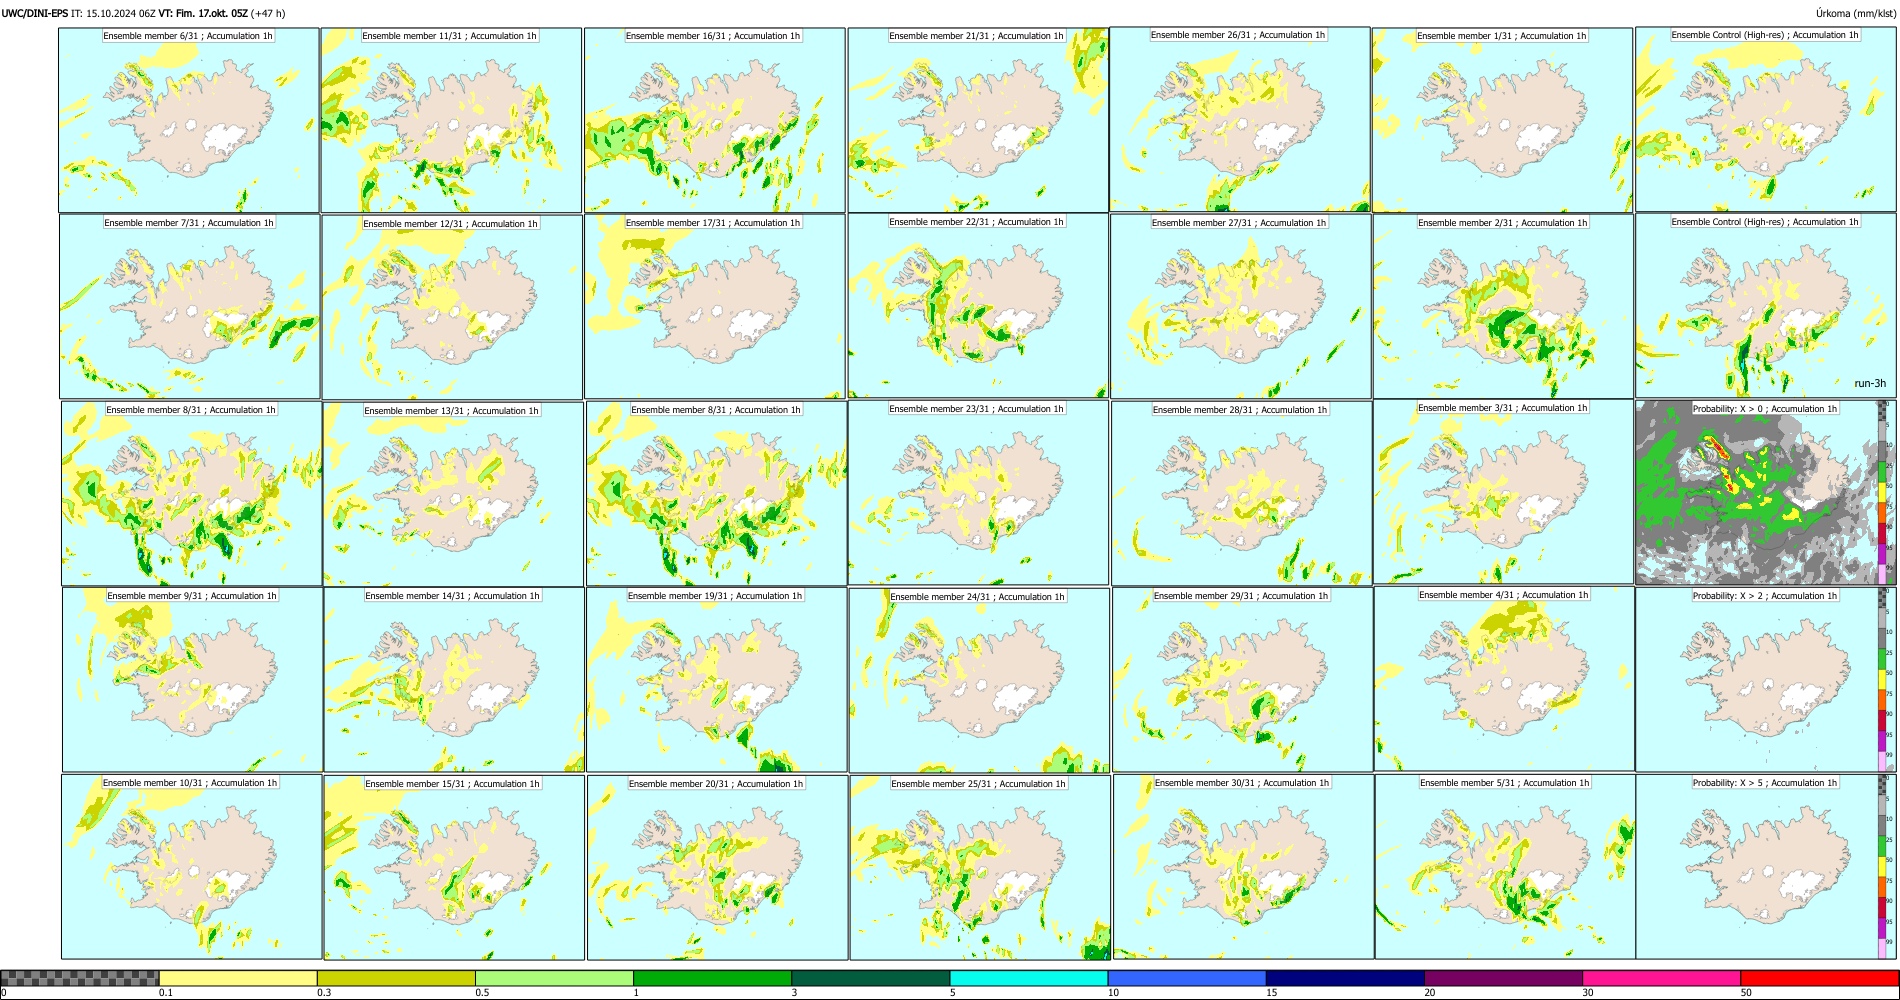Open the Ensemble member 2/31 map panel
This screenshot has width=1900, height=1000.
point(1504,307)
